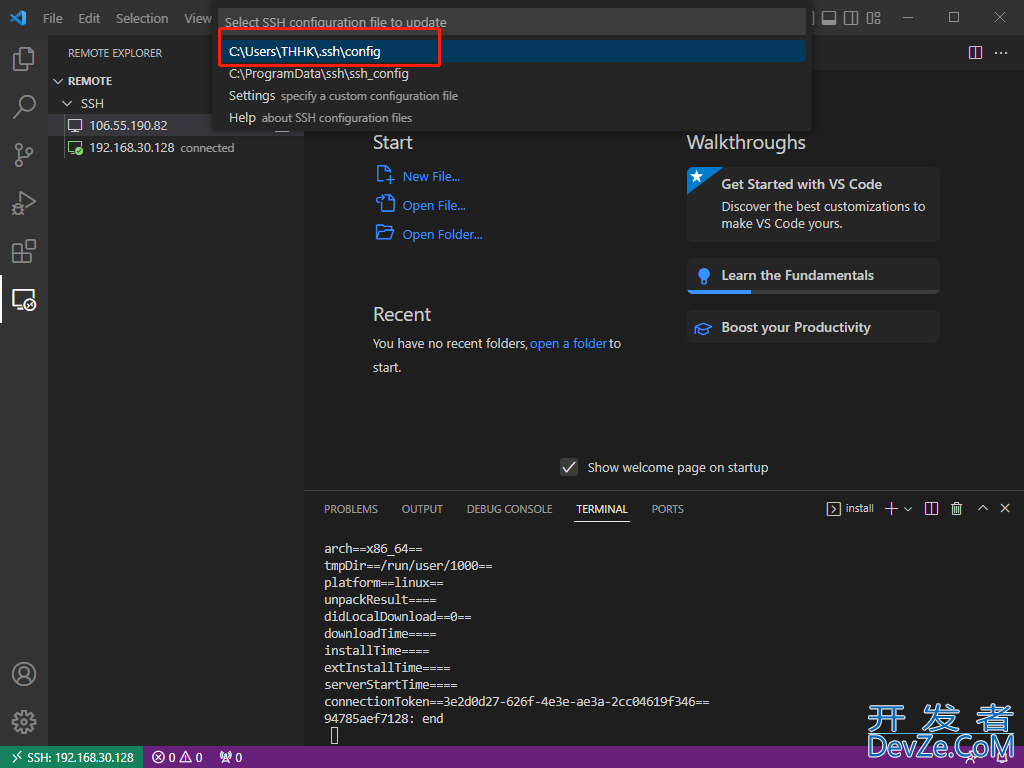Collapse the REMOTE section
The width and height of the screenshot is (1024, 768).
click(x=58, y=81)
